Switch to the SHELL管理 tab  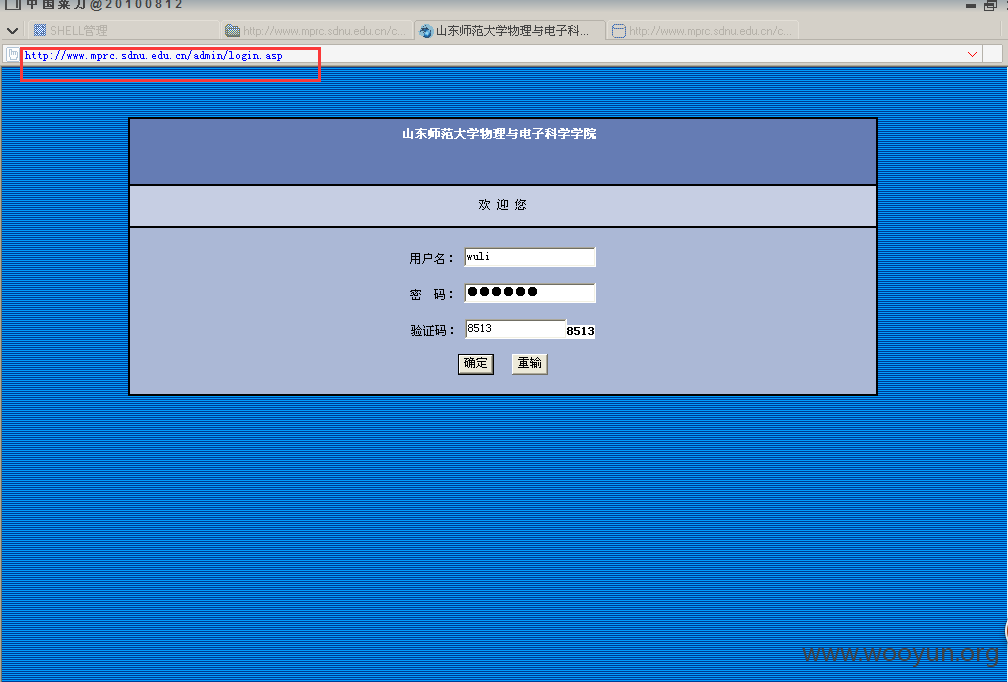[x=123, y=30]
